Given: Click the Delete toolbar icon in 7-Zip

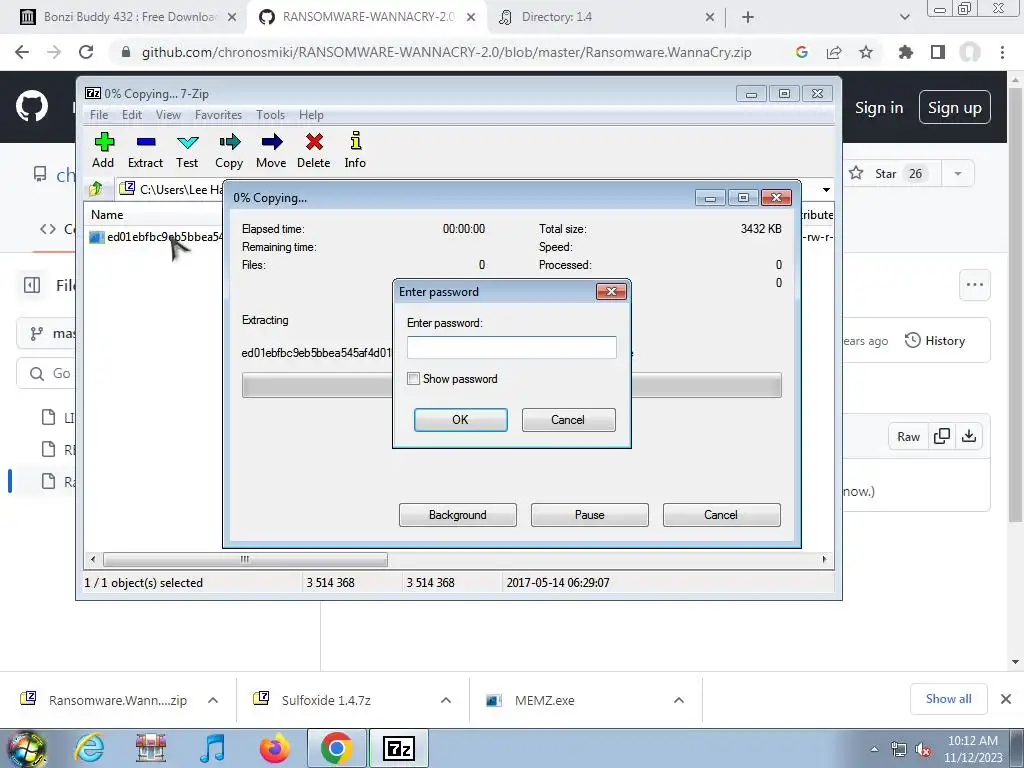Looking at the screenshot, I should [314, 142].
